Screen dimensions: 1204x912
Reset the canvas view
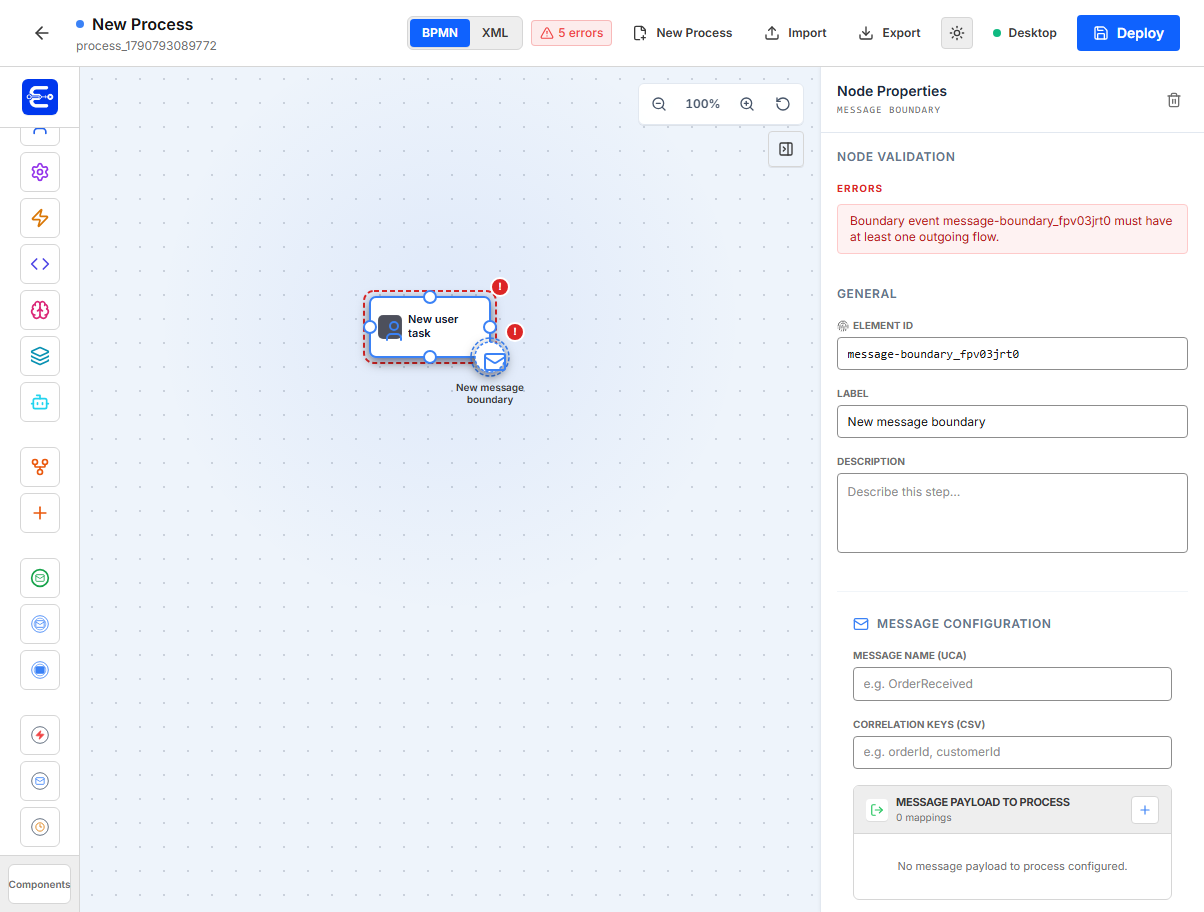tap(783, 104)
